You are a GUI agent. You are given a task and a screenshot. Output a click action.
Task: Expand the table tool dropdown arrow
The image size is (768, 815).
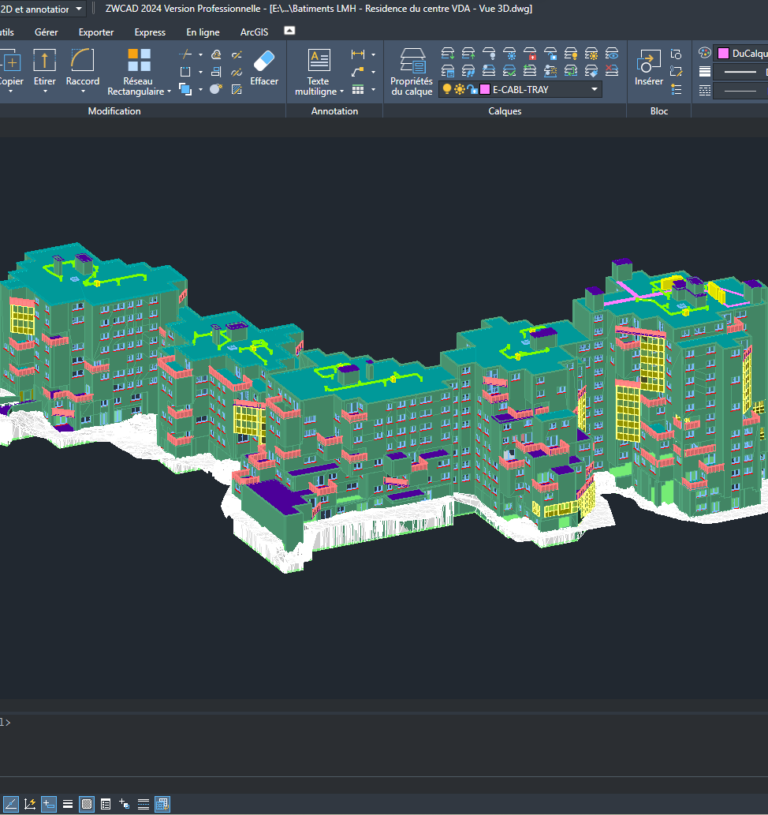(x=373, y=89)
